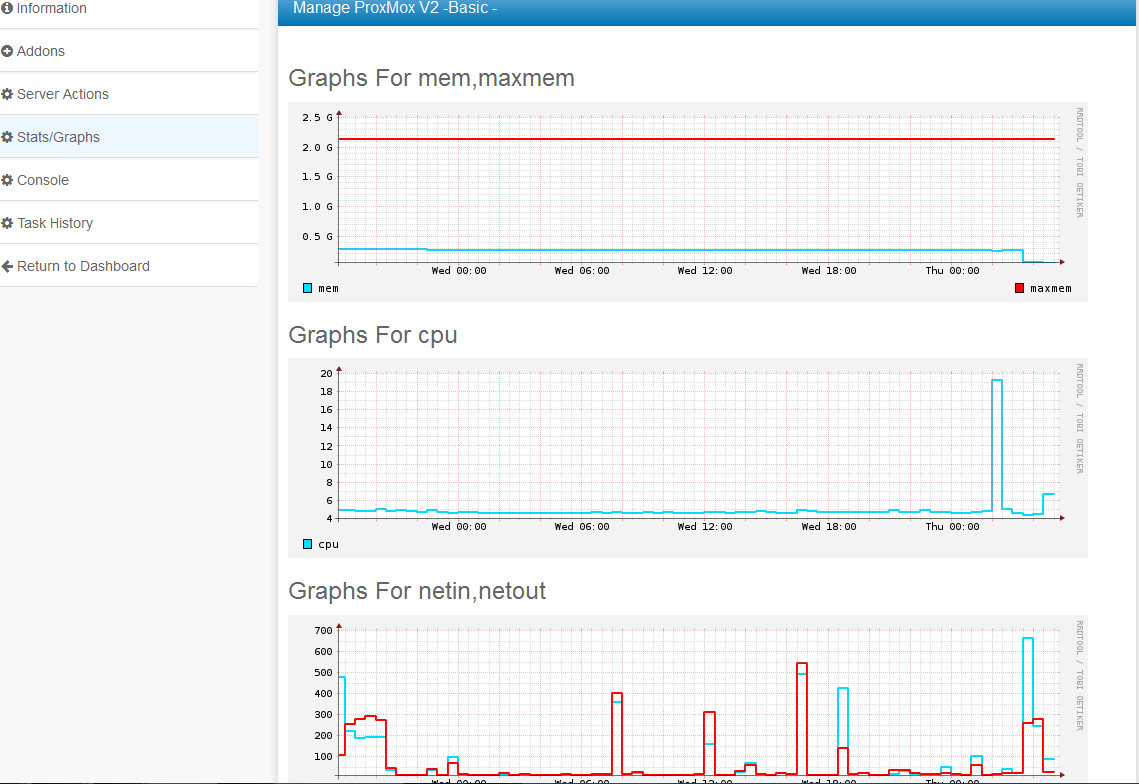The image size is (1139, 784).
Task: Click the back arrow icon beside Return to Dashboard
Action: pos(7,266)
